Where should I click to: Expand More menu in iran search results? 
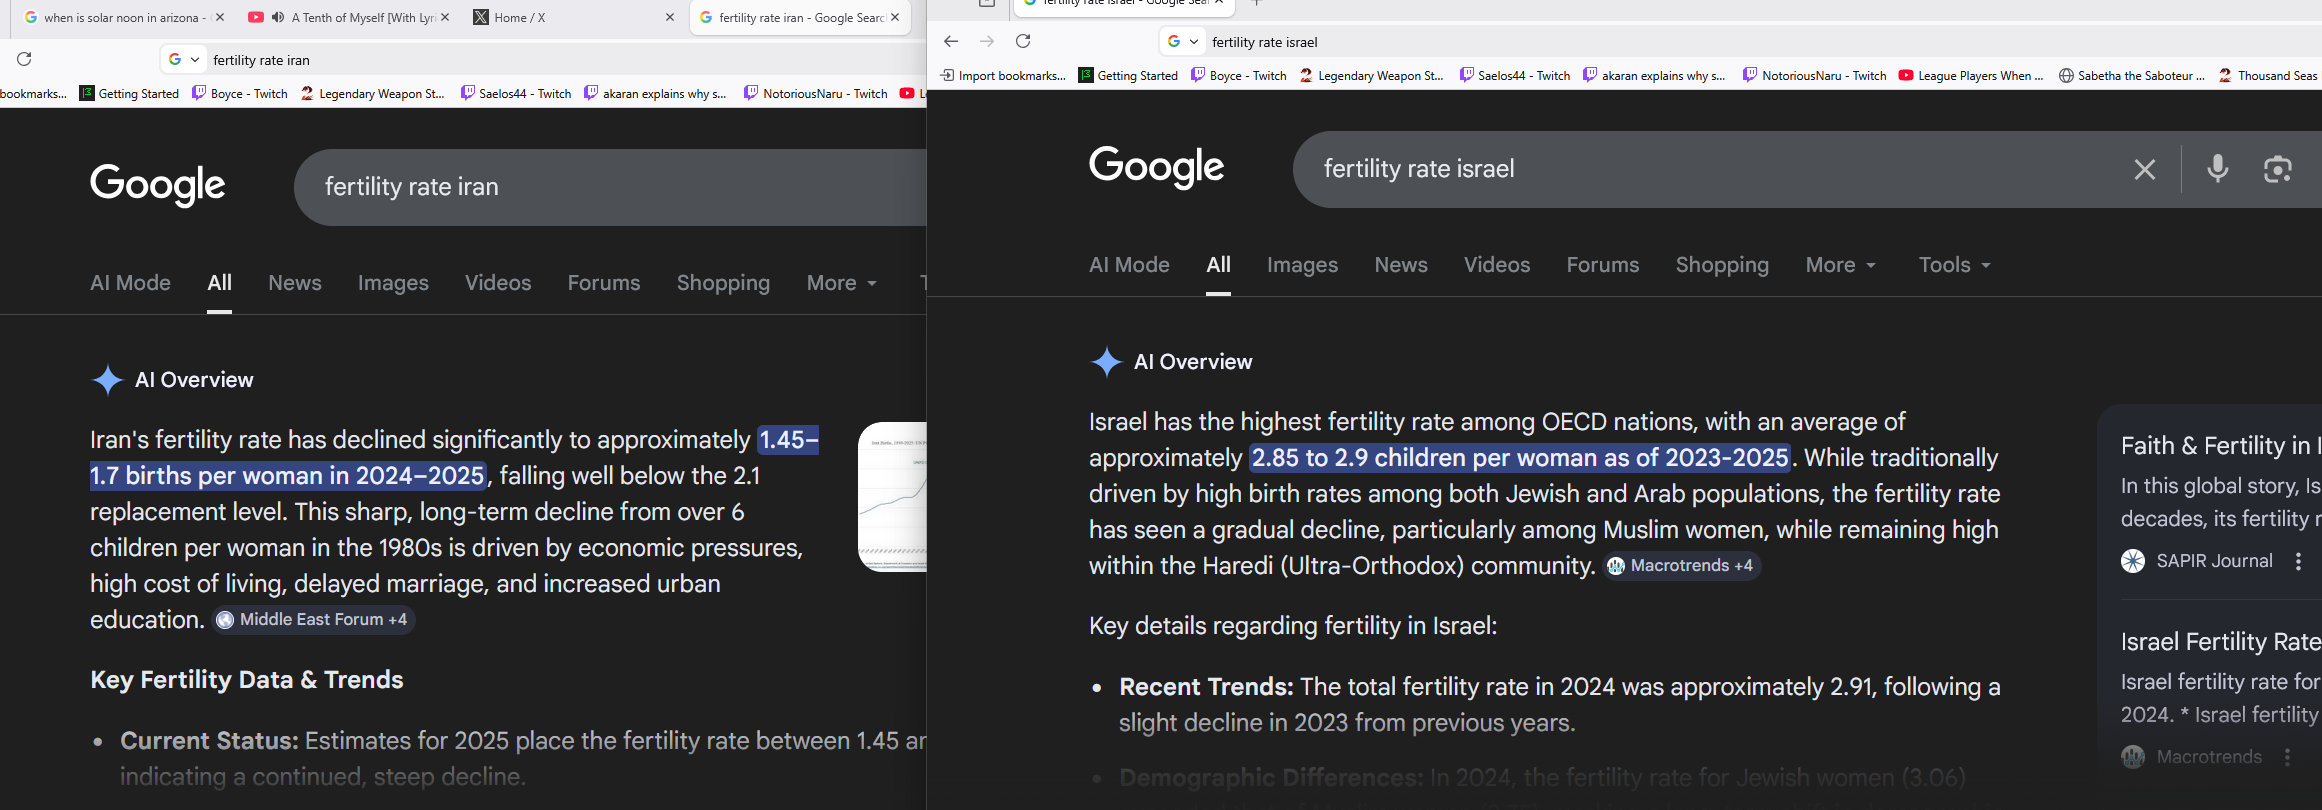[842, 283]
